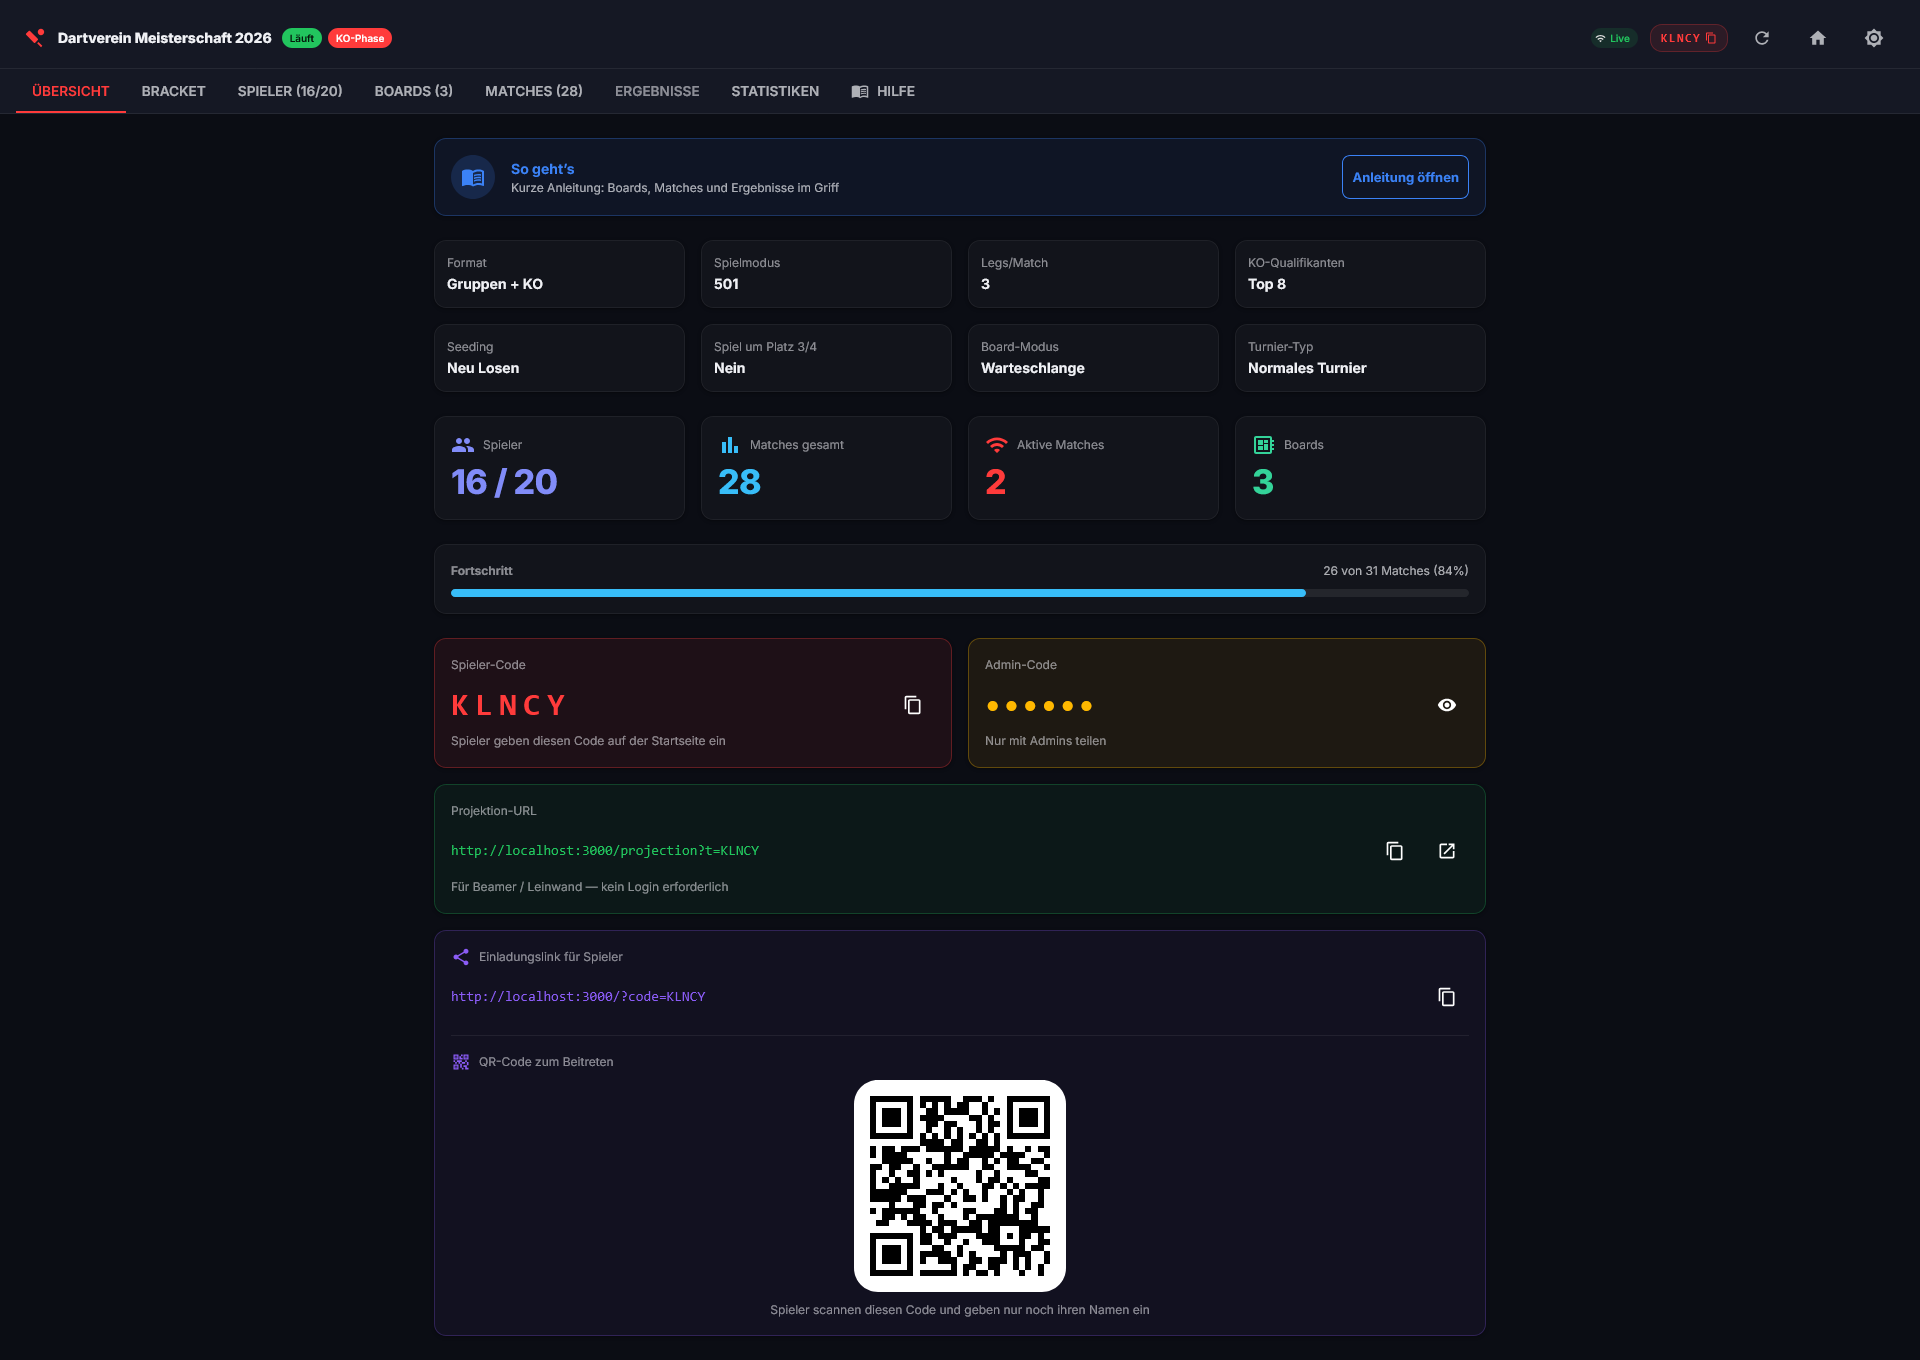1920x1360 pixels.
Task: Click the Spieler people icon
Action: pyautogui.click(x=463, y=445)
